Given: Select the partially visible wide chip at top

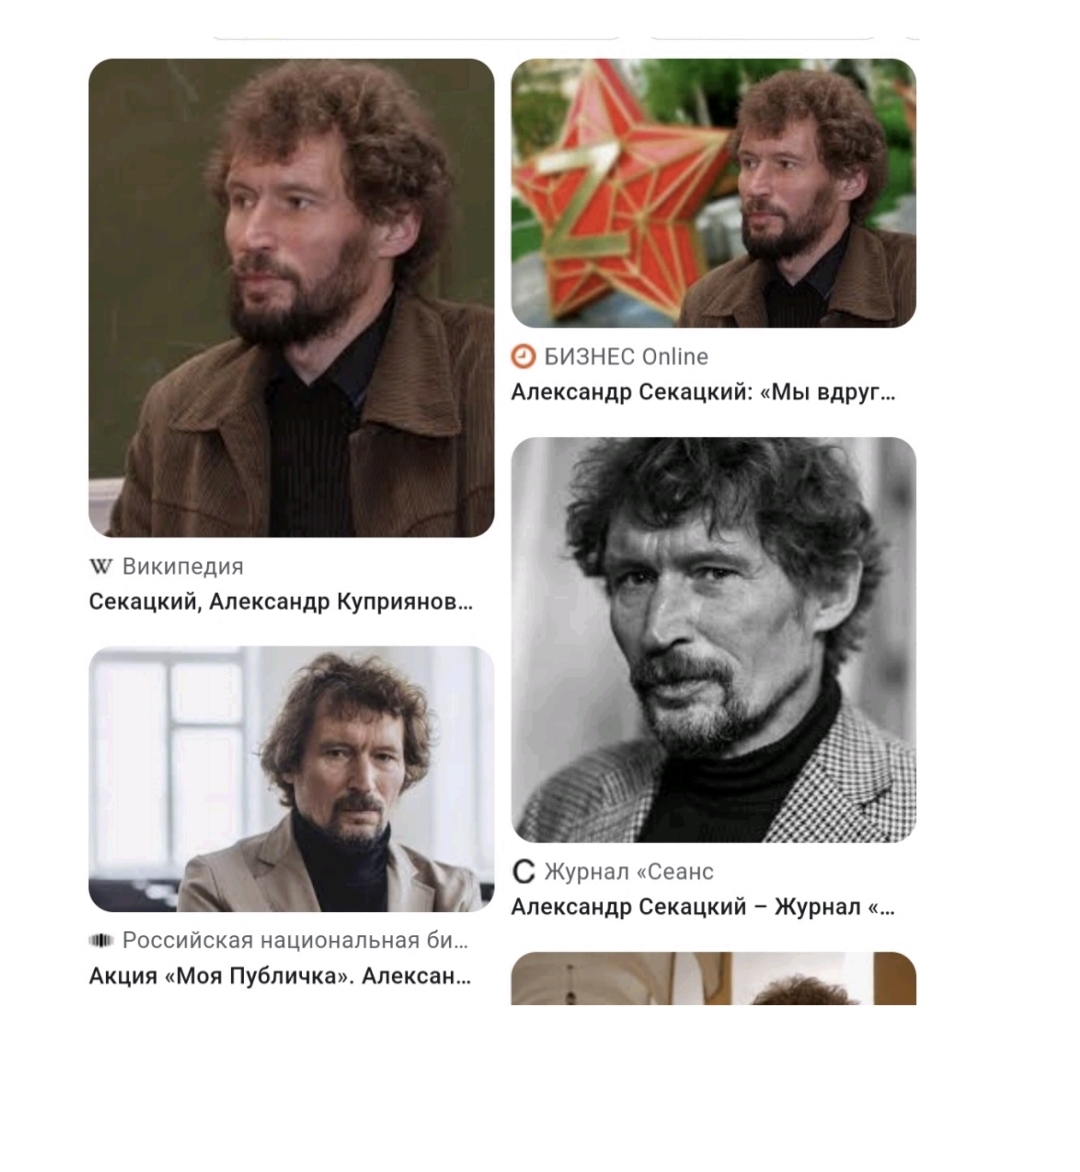Looking at the screenshot, I should [416, 36].
